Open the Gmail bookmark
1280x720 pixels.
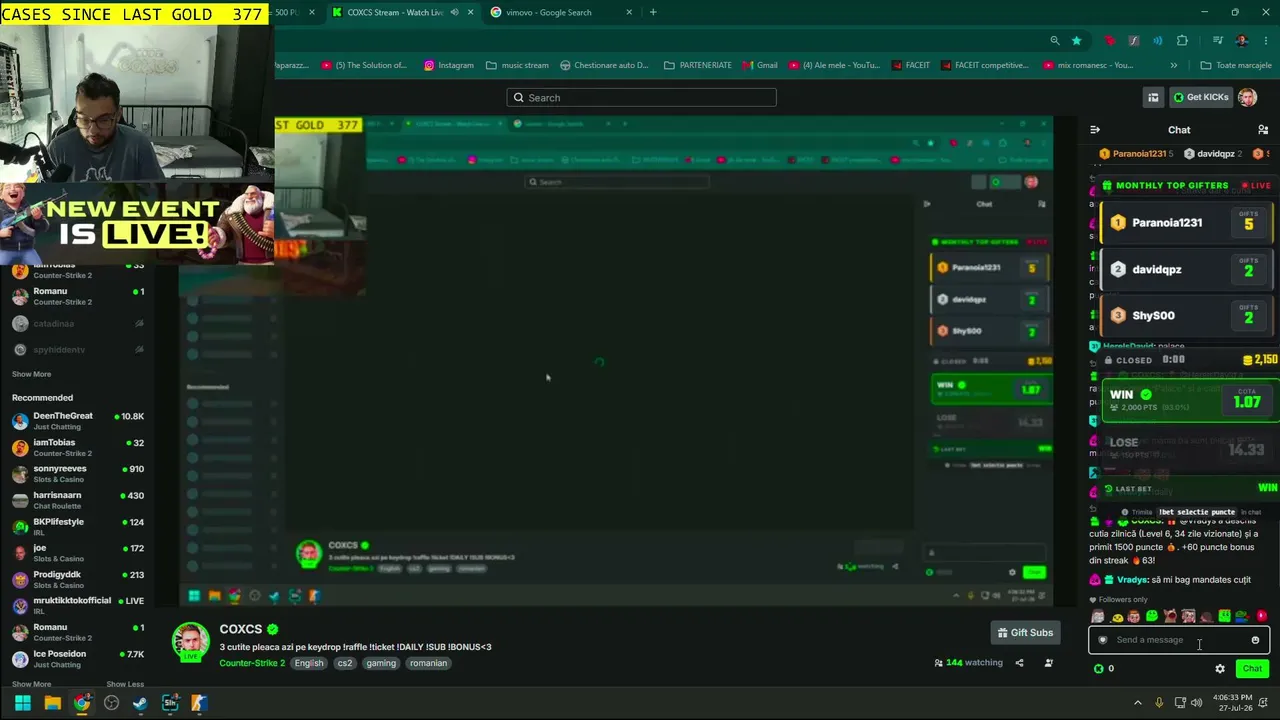[x=760, y=65]
